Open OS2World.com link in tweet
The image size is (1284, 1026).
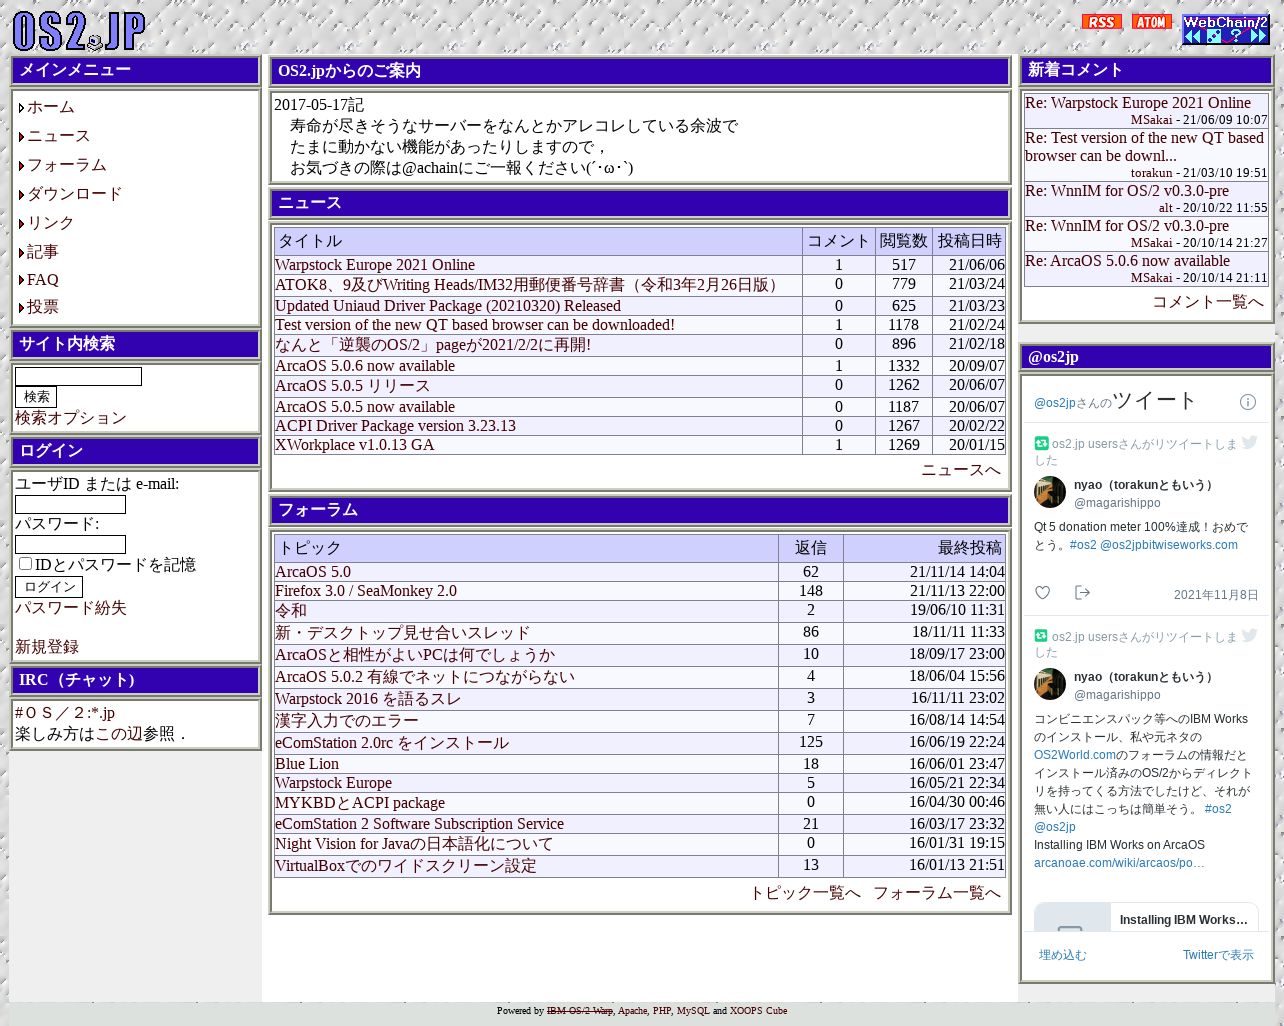(1075, 755)
